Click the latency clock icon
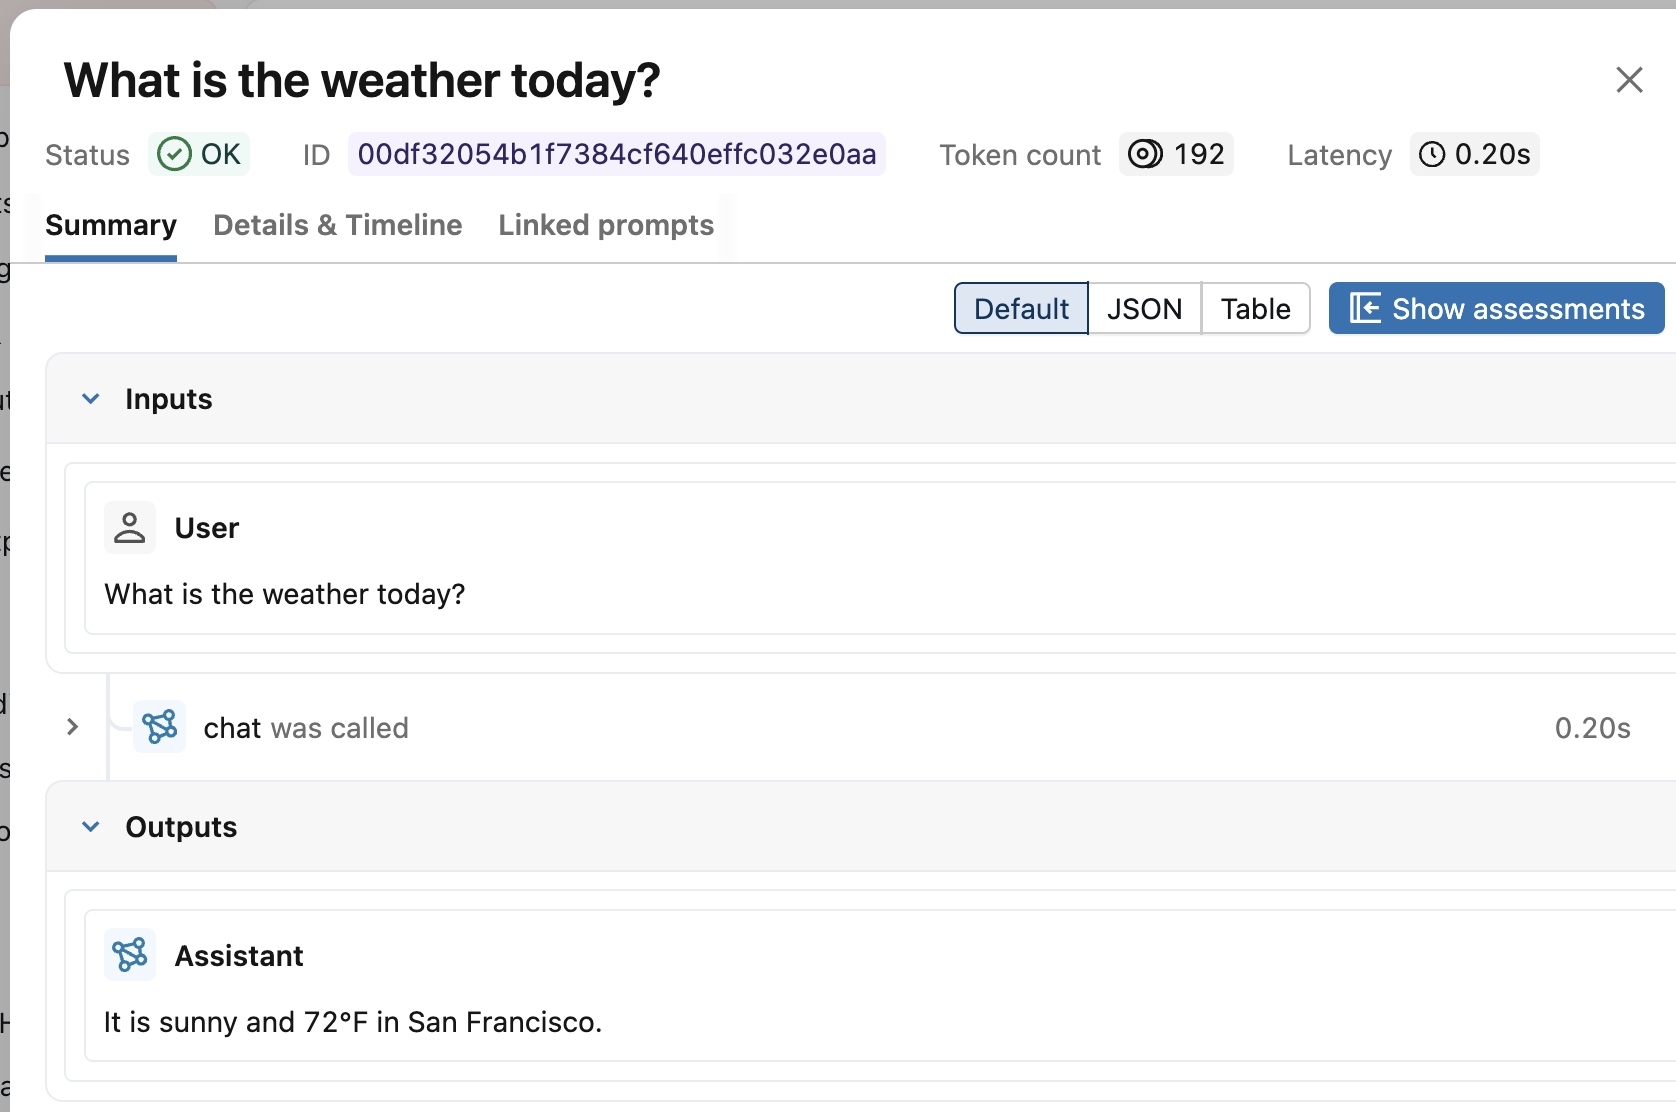The image size is (1676, 1112). pyautogui.click(x=1432, y=154)
